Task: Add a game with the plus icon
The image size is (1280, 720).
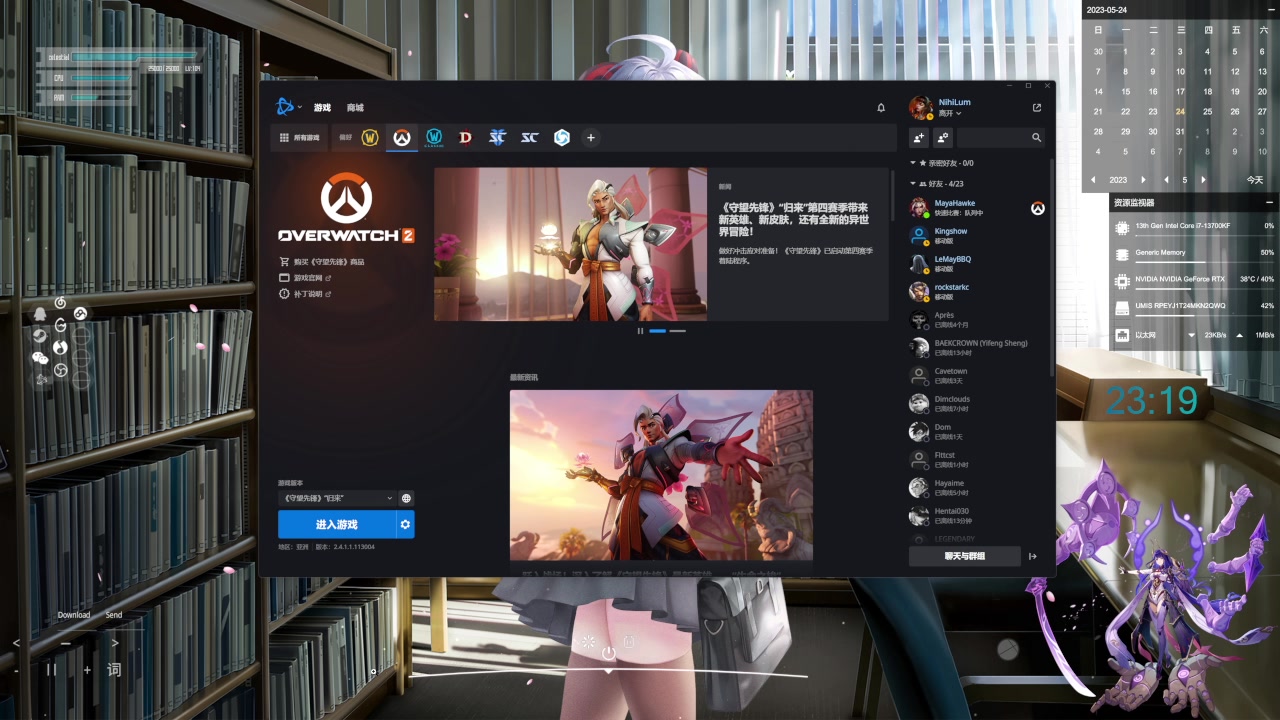Action: coord(591,138)
